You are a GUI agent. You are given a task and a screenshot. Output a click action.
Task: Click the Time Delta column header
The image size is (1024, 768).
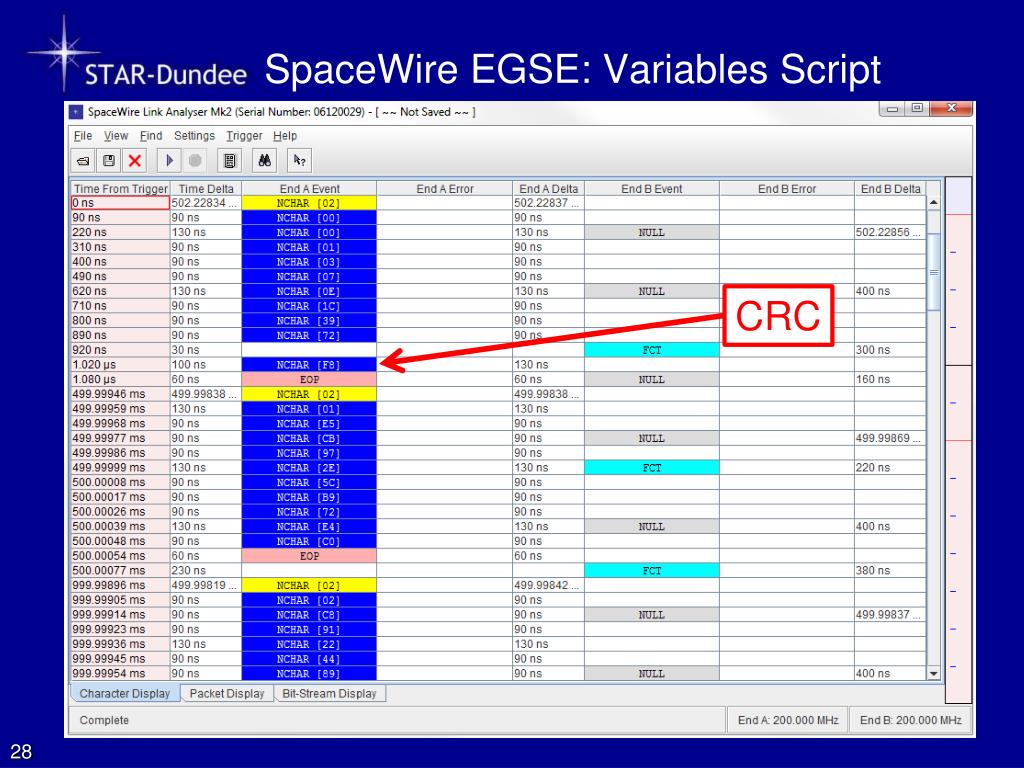[206, 189]
